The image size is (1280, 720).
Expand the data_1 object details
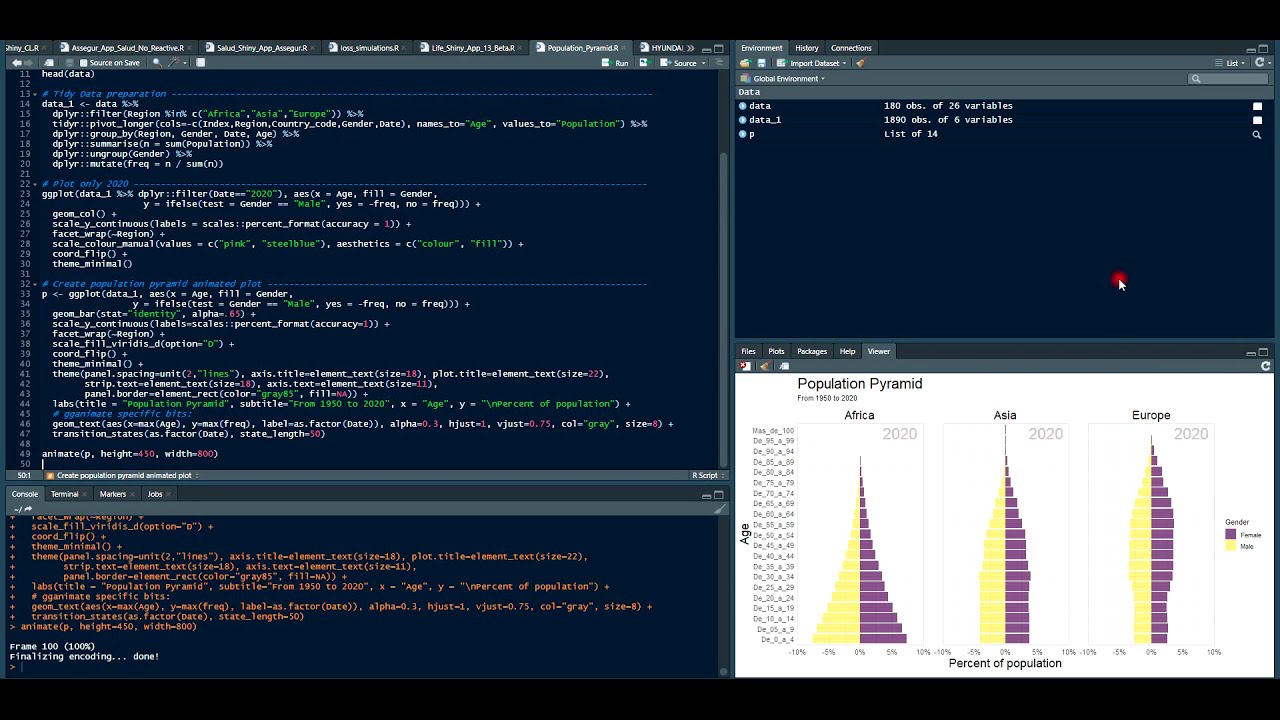coord(743,120)
